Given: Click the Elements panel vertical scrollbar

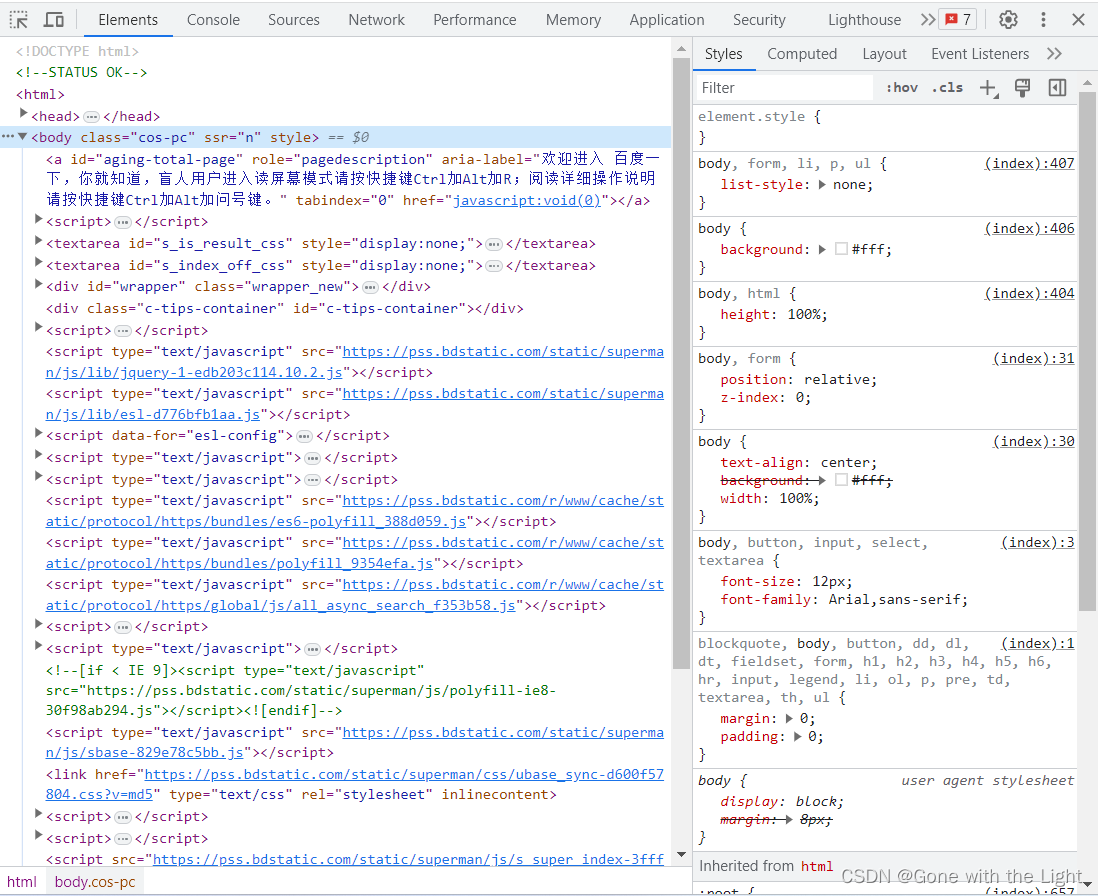Looking at the screenshot, I should tap(681, 364).
